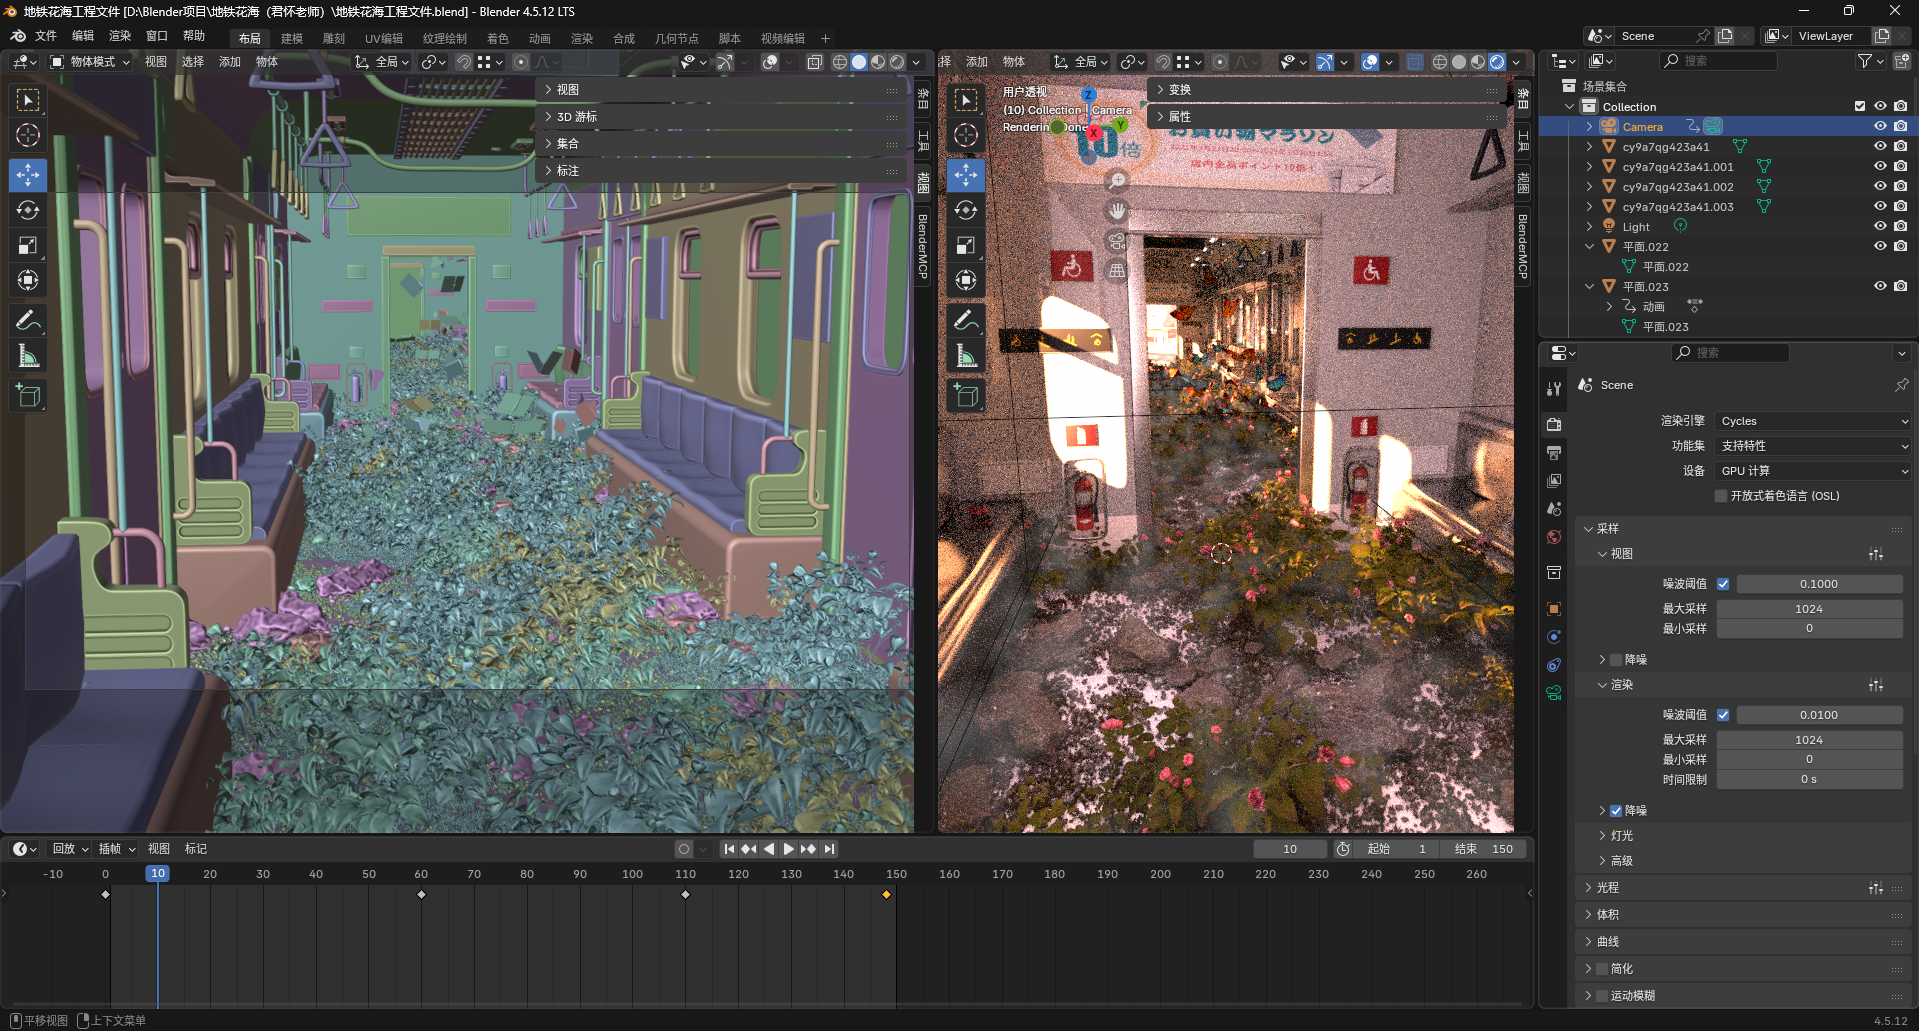Image resolution: width=1919 pixels, height=1031 pixels.
Task: Activate the Transform tool in the right viewport
Action: tap(966, 280)
